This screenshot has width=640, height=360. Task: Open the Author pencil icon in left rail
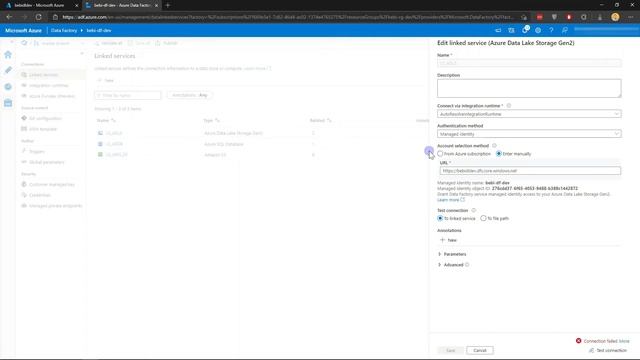click(x=8, y=70)
